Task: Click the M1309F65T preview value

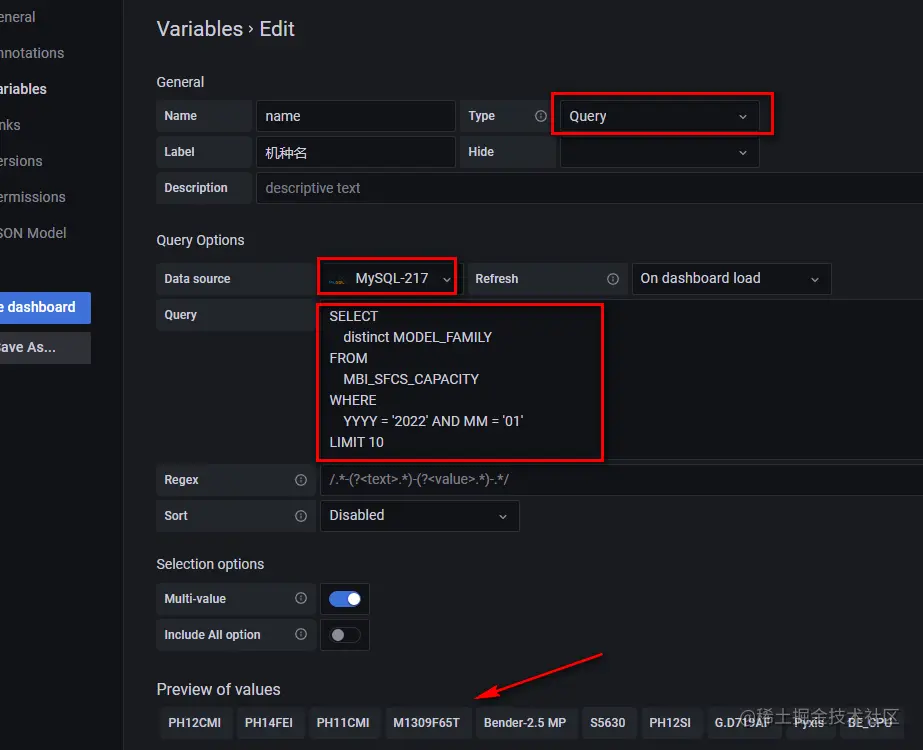Action: [427, 722]
